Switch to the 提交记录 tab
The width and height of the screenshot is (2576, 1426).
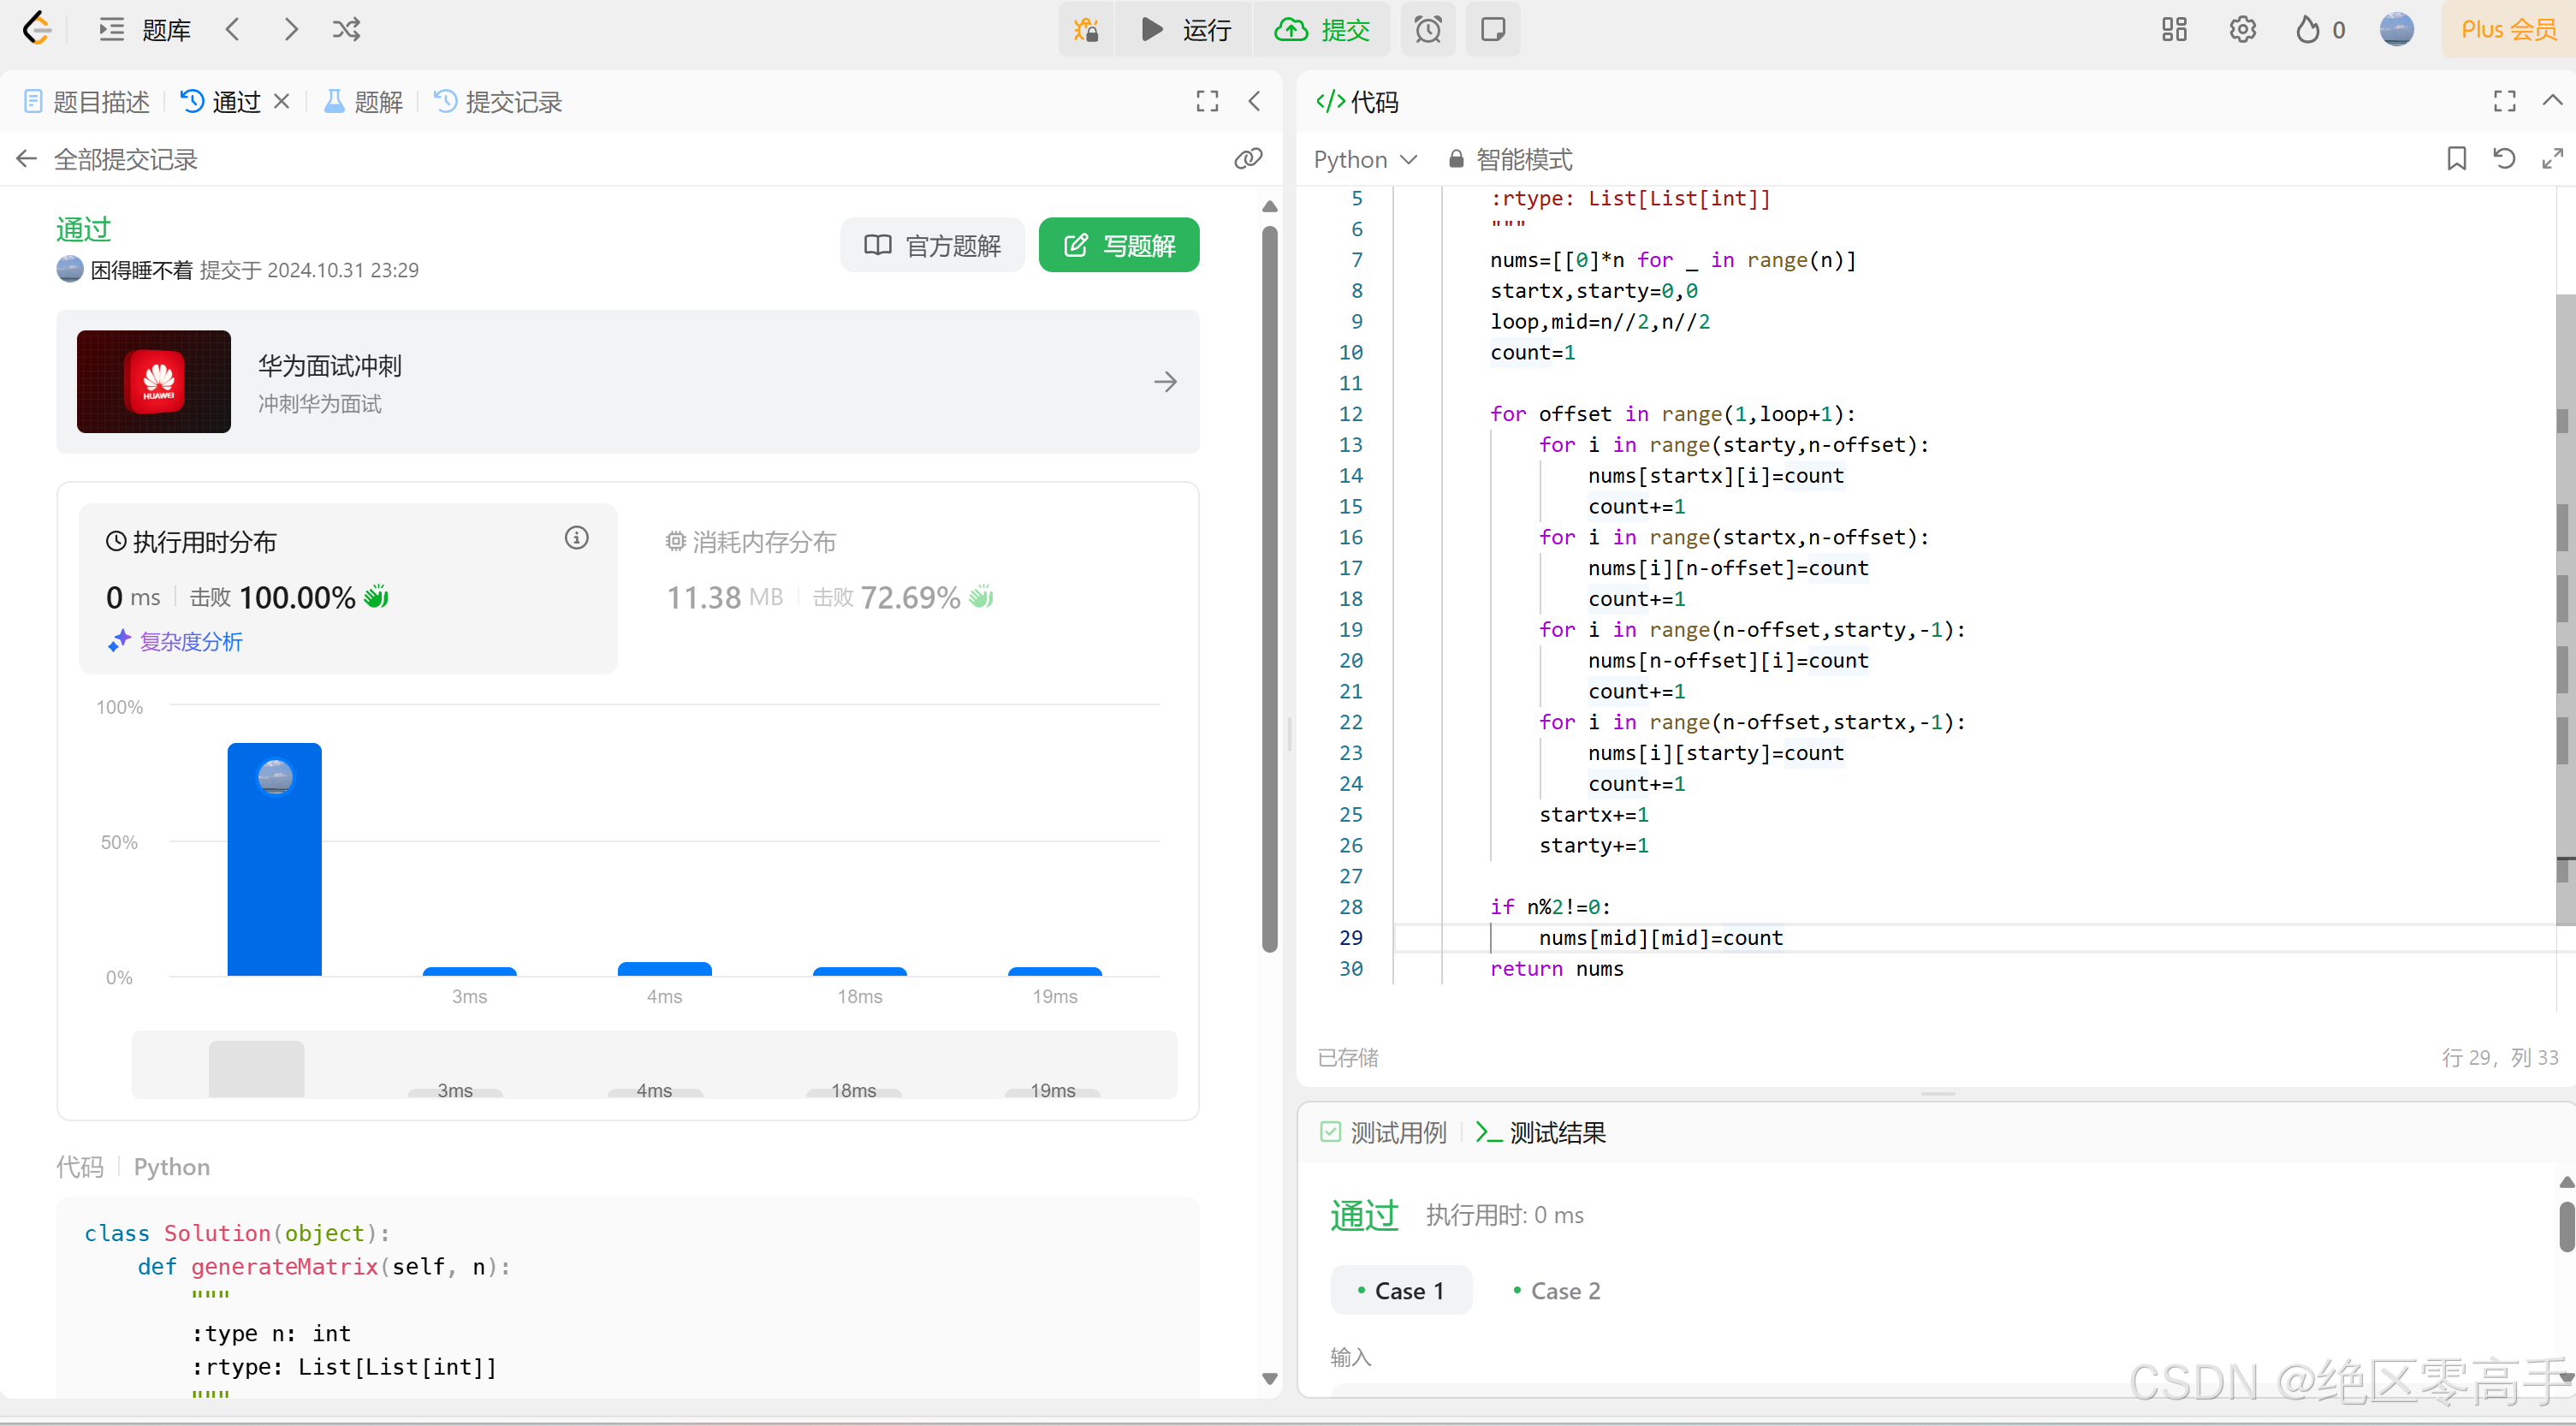click(x=498, y=101)
